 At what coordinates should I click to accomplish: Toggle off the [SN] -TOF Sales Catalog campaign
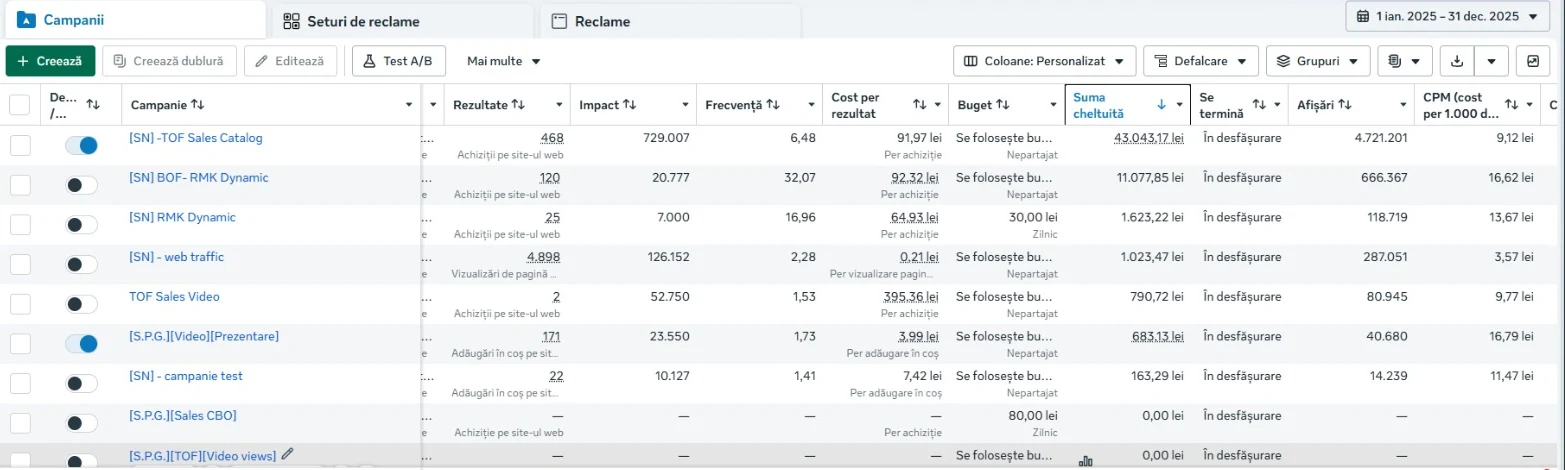(81, 145)
